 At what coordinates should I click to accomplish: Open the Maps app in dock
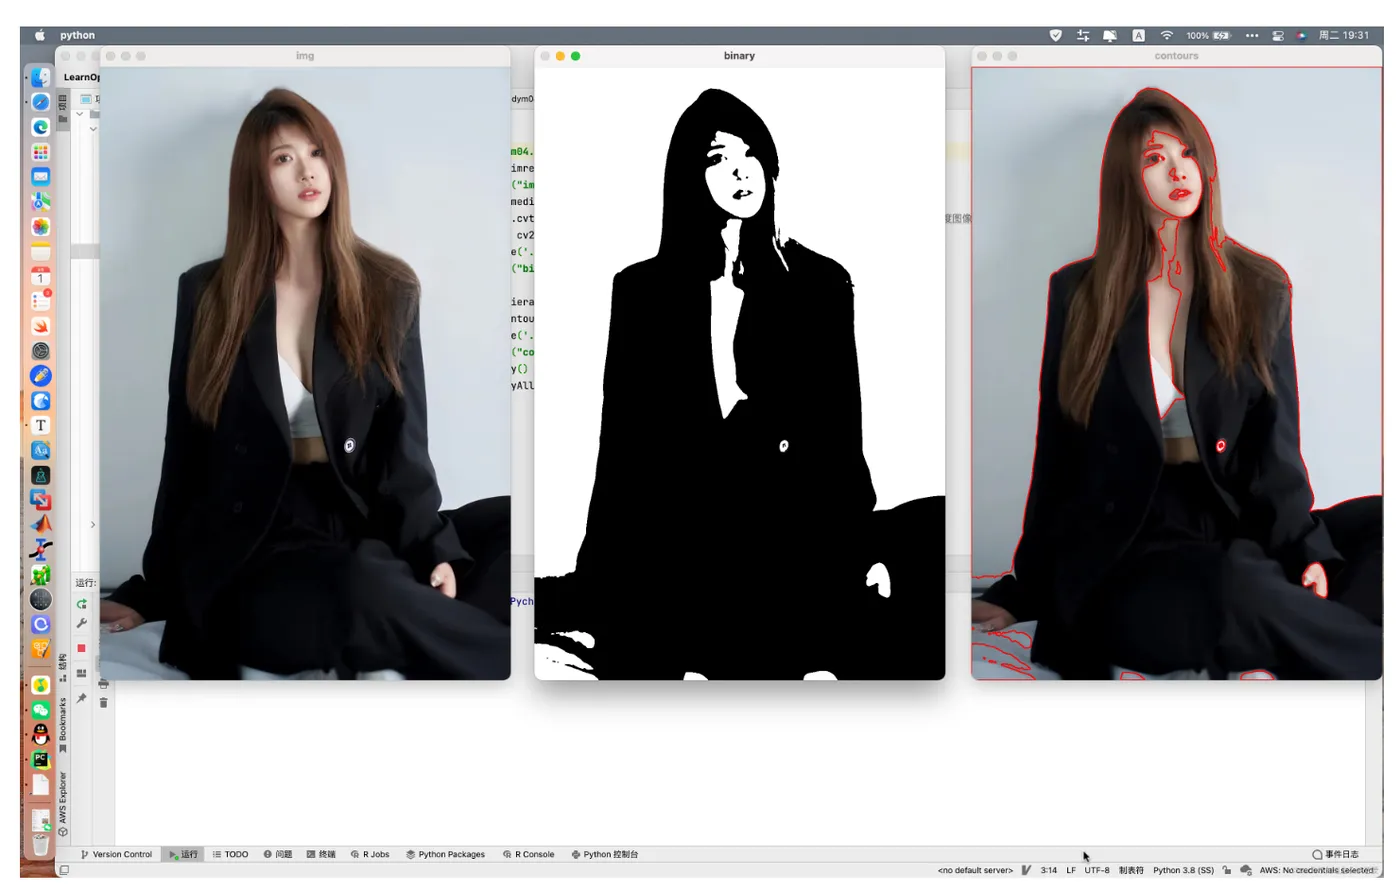tap(40, 201)
